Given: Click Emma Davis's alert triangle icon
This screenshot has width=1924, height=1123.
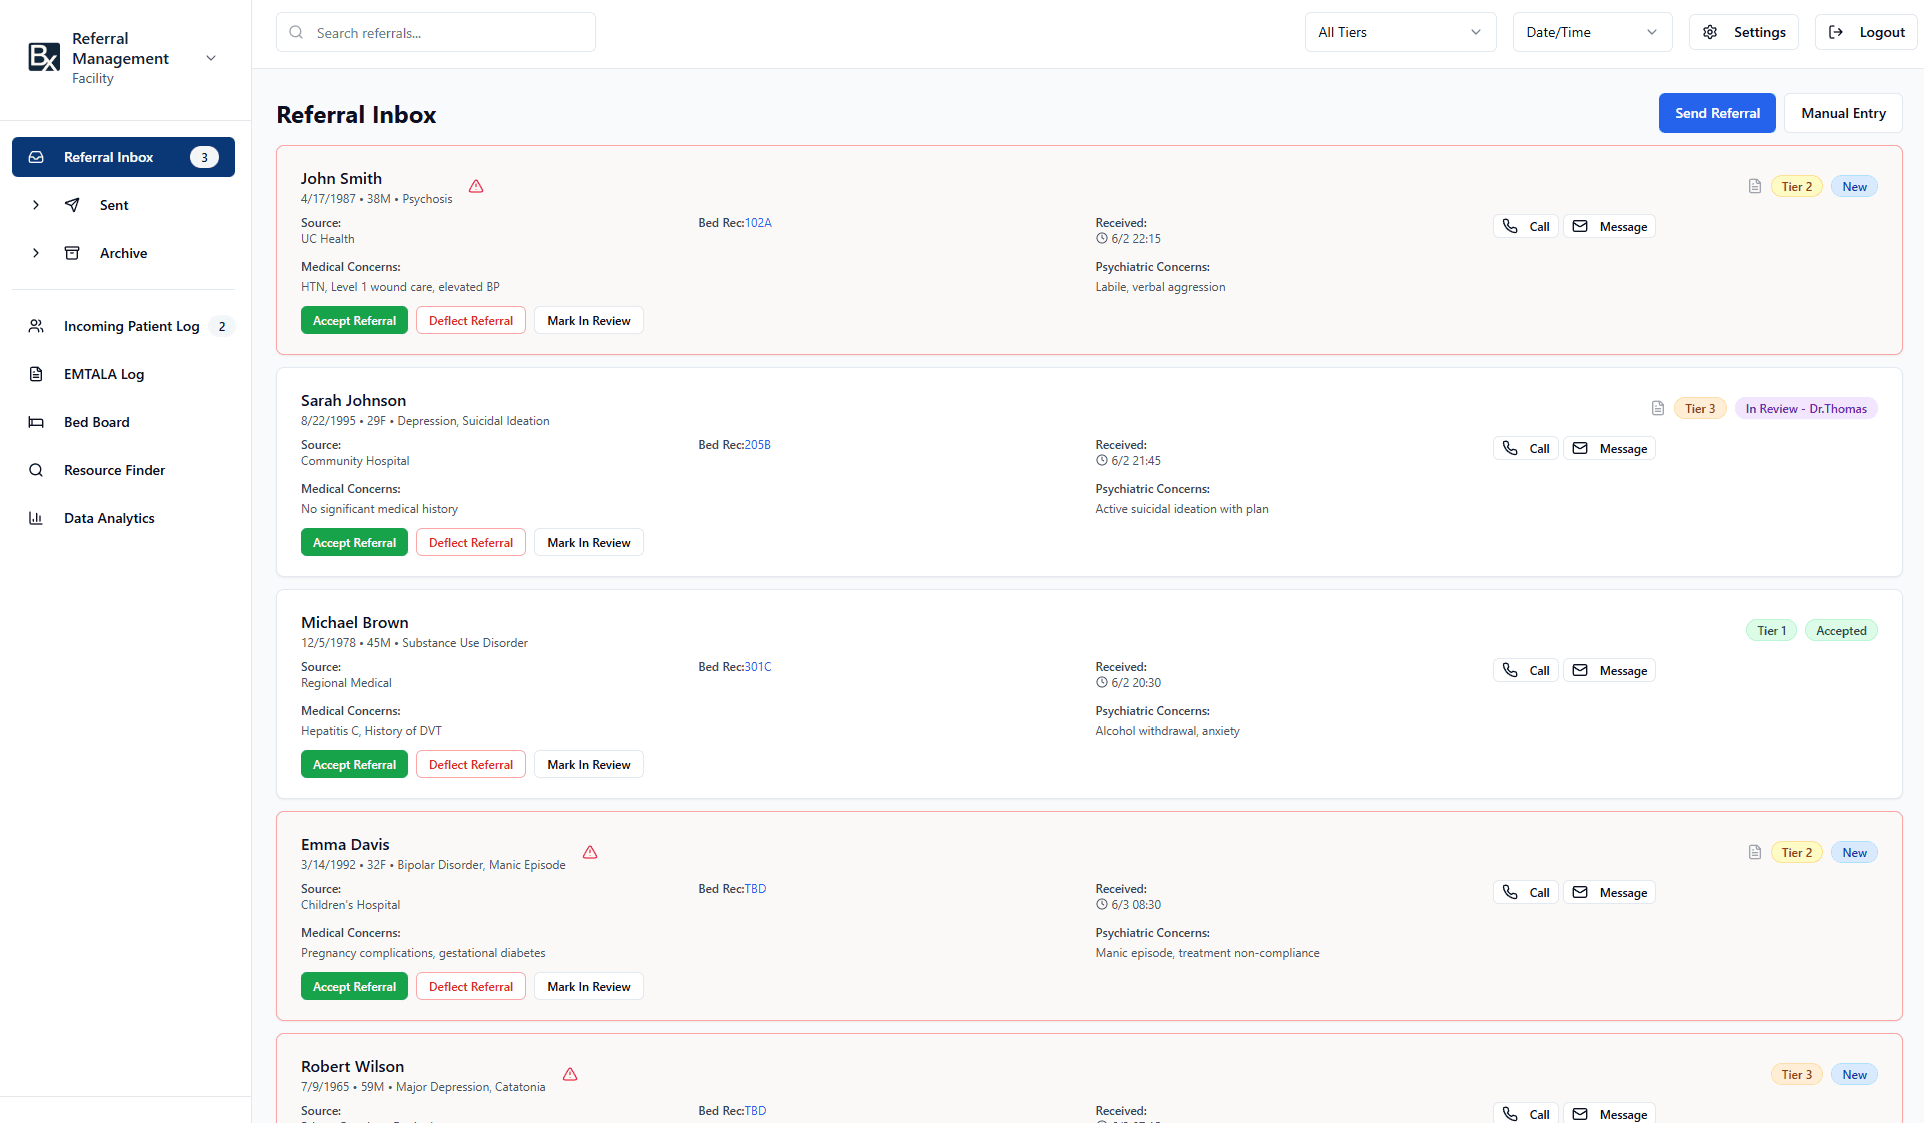Looking at the screenshot, I should [590, 853].
